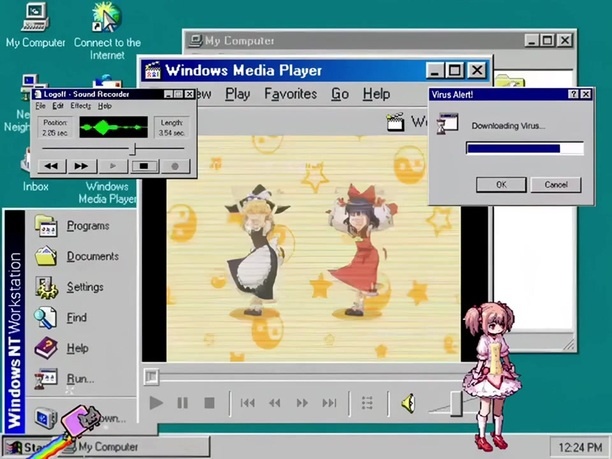
Task: Skip to the next track in Media Player
Action: point(328,403)
